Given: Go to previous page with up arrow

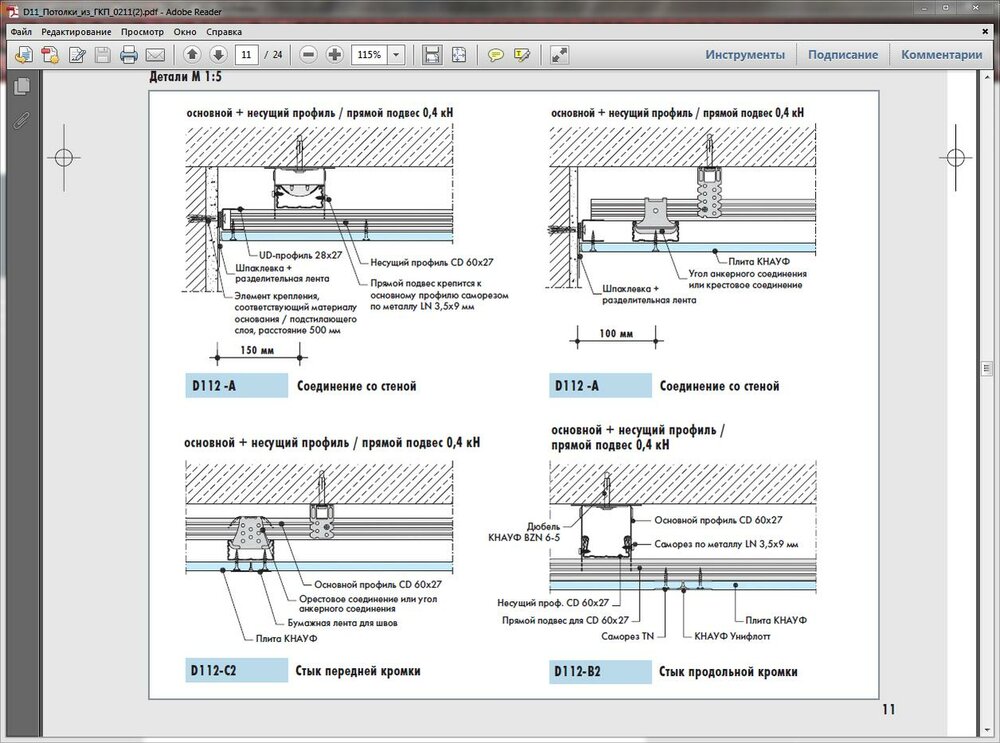Looking at the screenshot, I should click(x=192, y=55).
